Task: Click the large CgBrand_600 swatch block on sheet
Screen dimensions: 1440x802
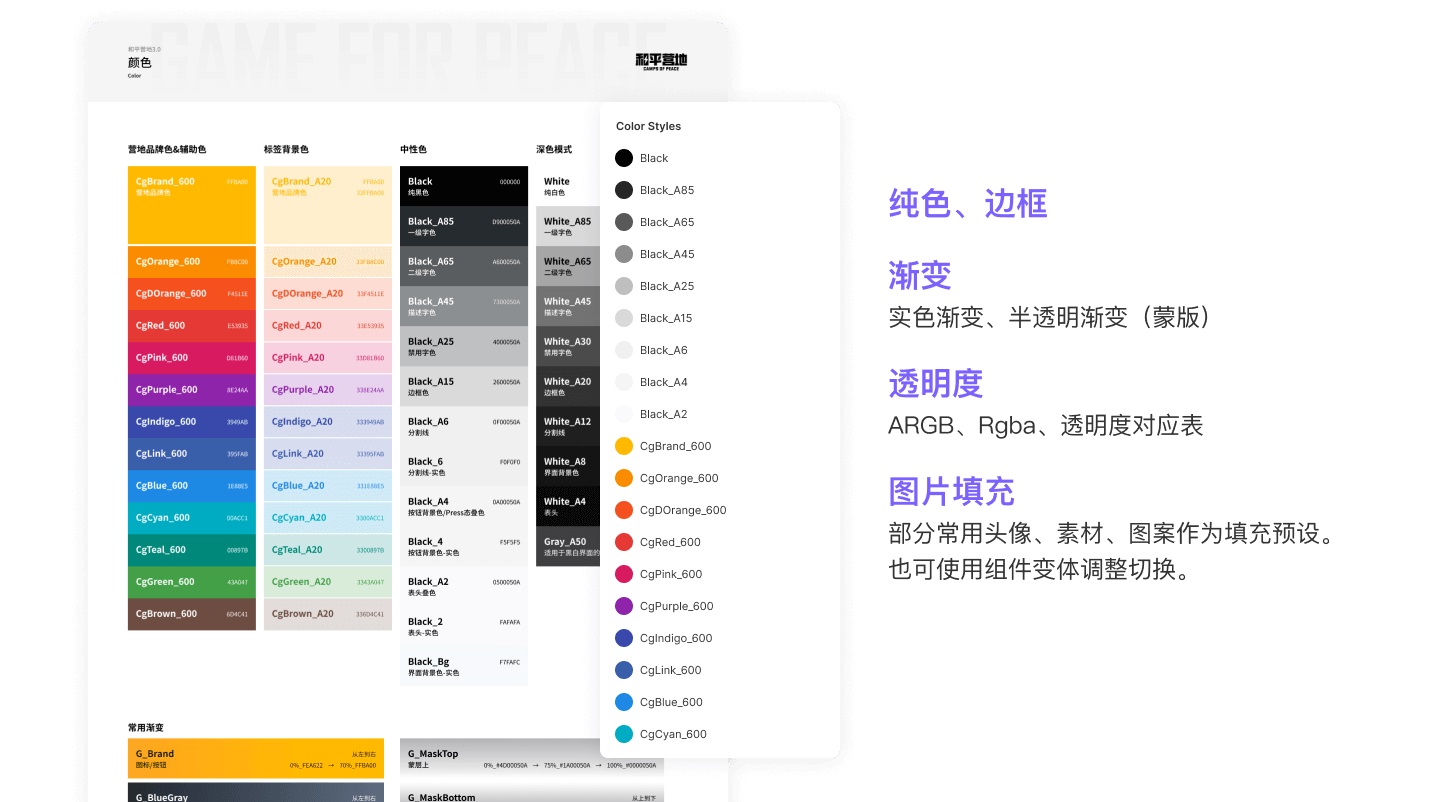Action: (192, 205)
